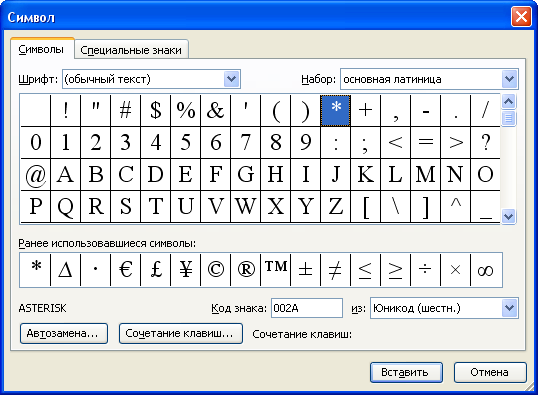The width and height of the screenshot is (538, 395).
Task: Choose the backslash character
Action: point(395,207)
